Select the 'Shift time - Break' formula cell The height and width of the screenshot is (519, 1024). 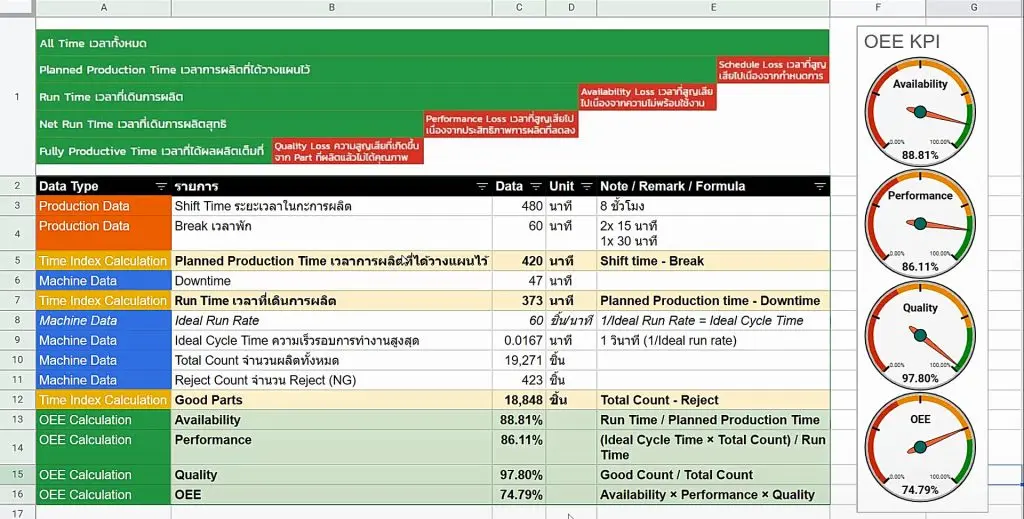pos(713,261)
